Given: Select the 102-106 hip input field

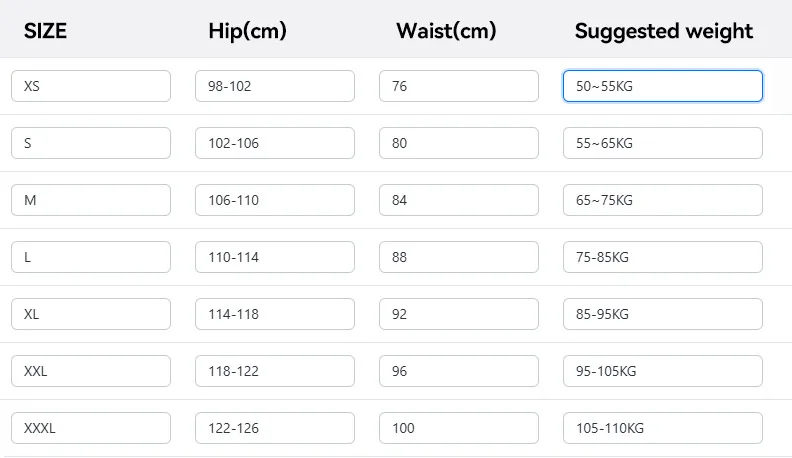Looking at the screenshot, I should coord(275,143).
